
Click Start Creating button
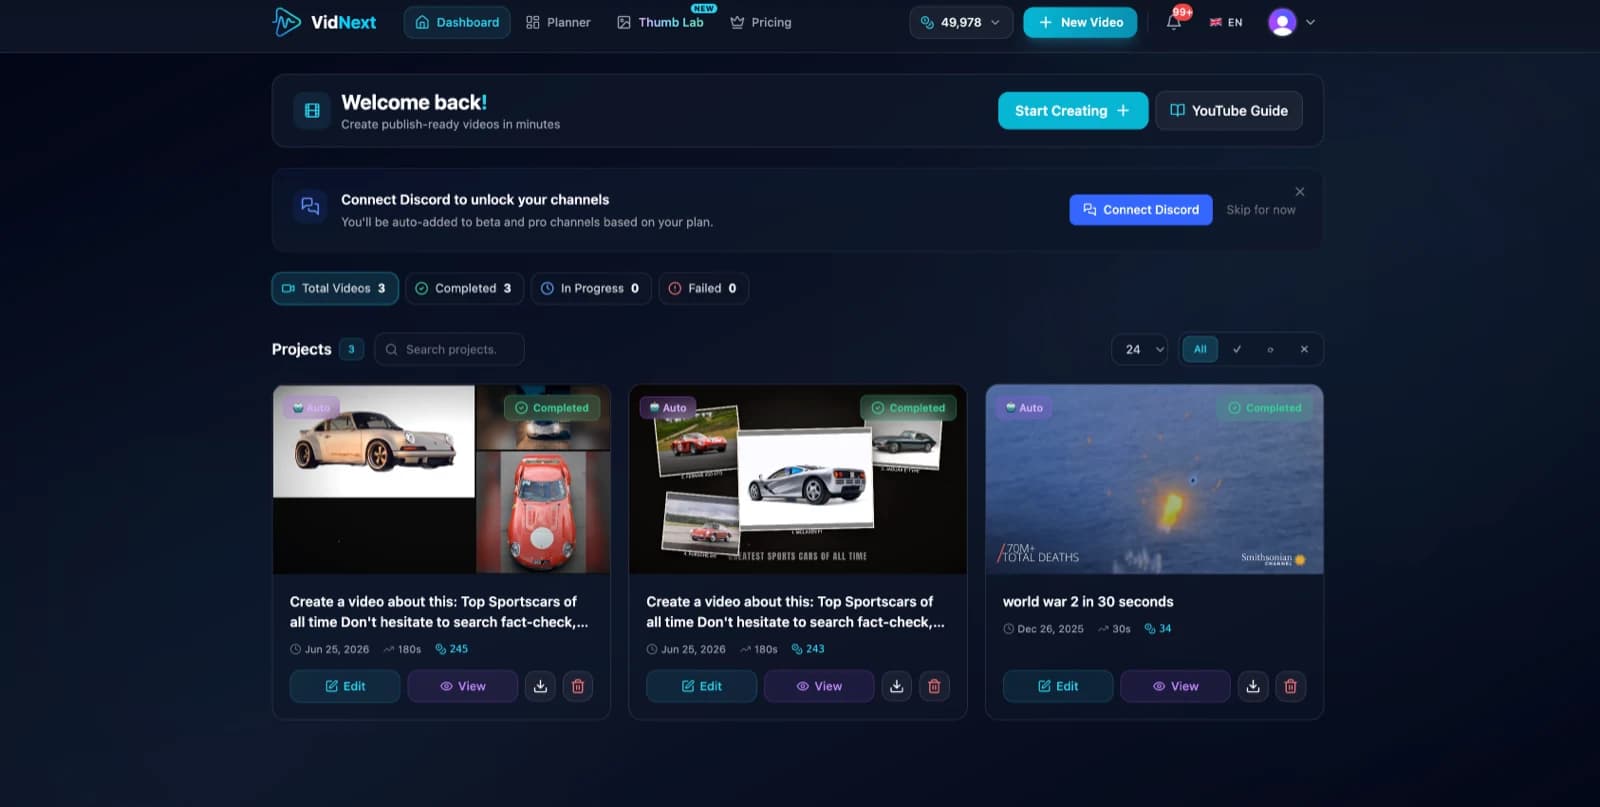pyautogui.click(x=1072, y=111)
